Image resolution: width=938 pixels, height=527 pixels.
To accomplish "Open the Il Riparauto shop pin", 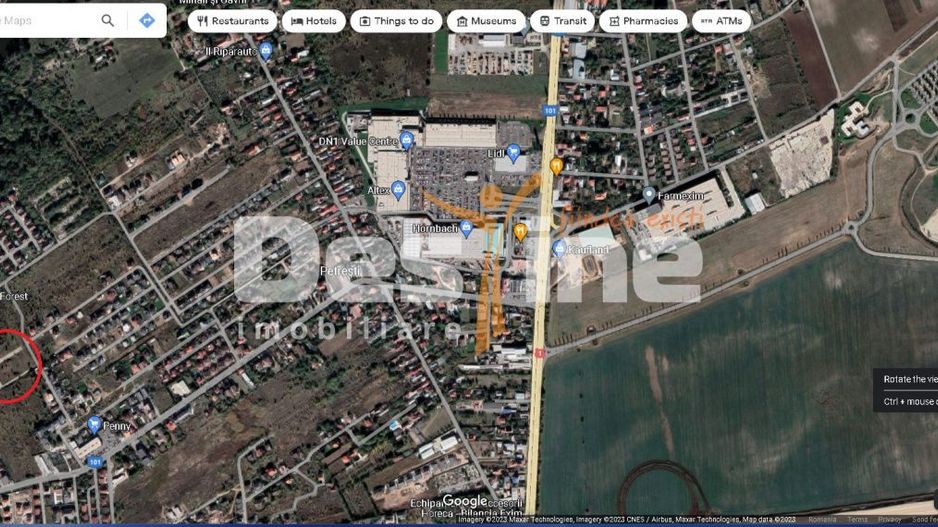I will pos(266,51).
